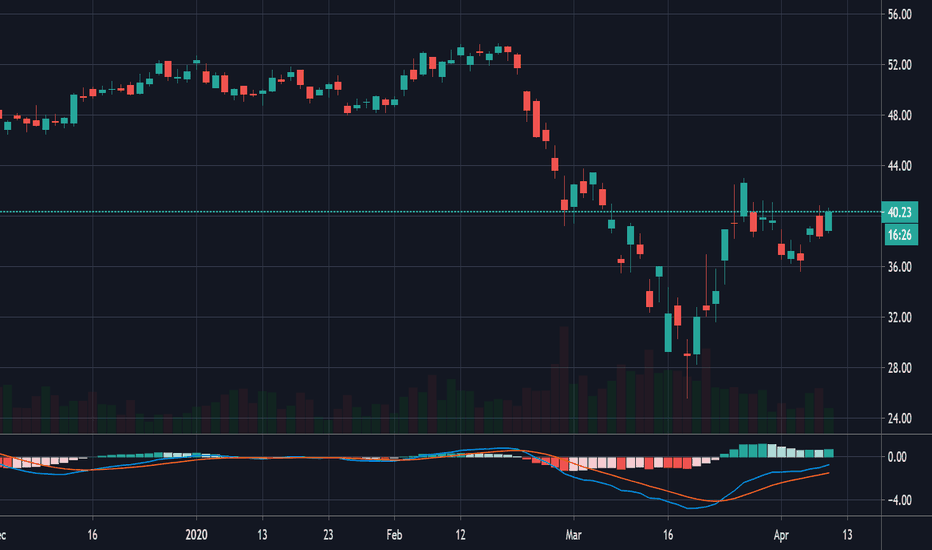Click the 36.00 price axis label

[899, 267]
